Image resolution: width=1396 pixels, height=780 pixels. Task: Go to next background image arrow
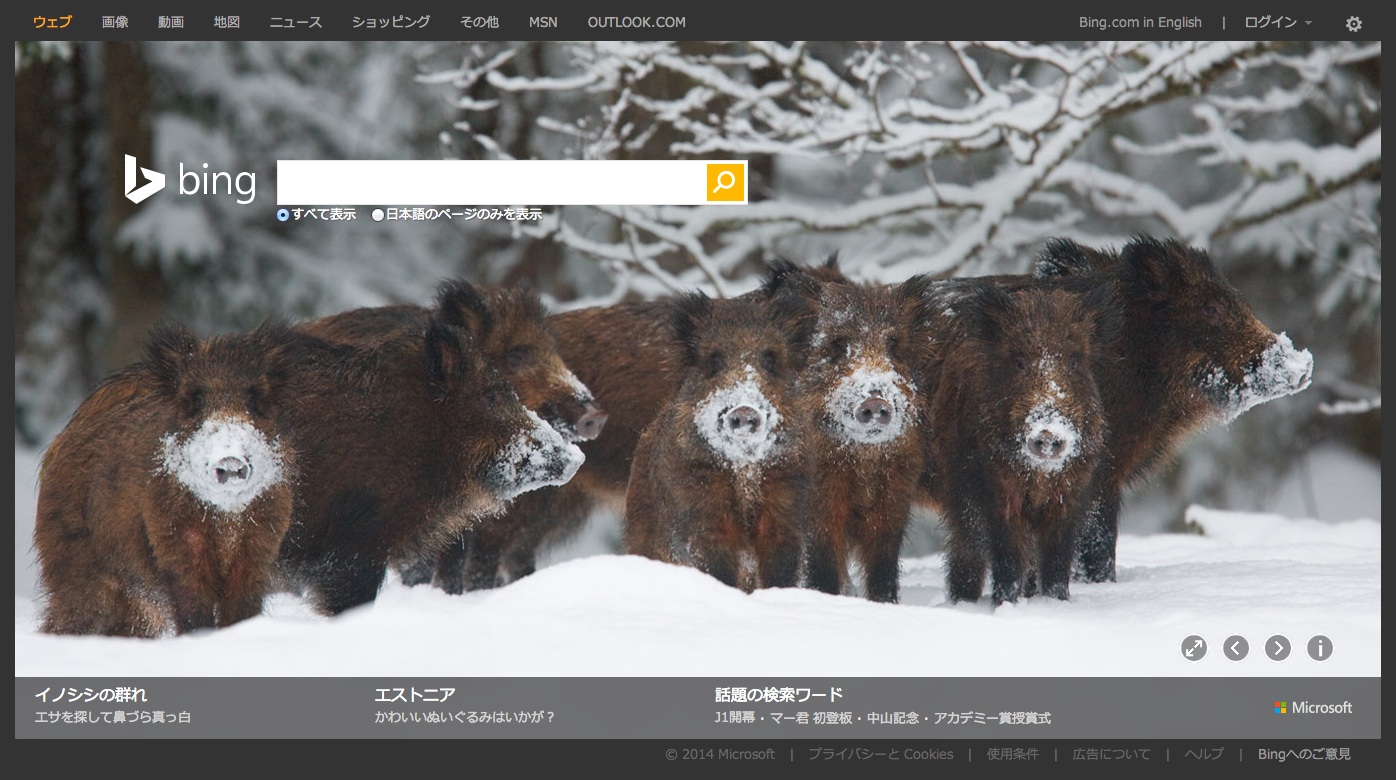click(x=1278, y=648)
